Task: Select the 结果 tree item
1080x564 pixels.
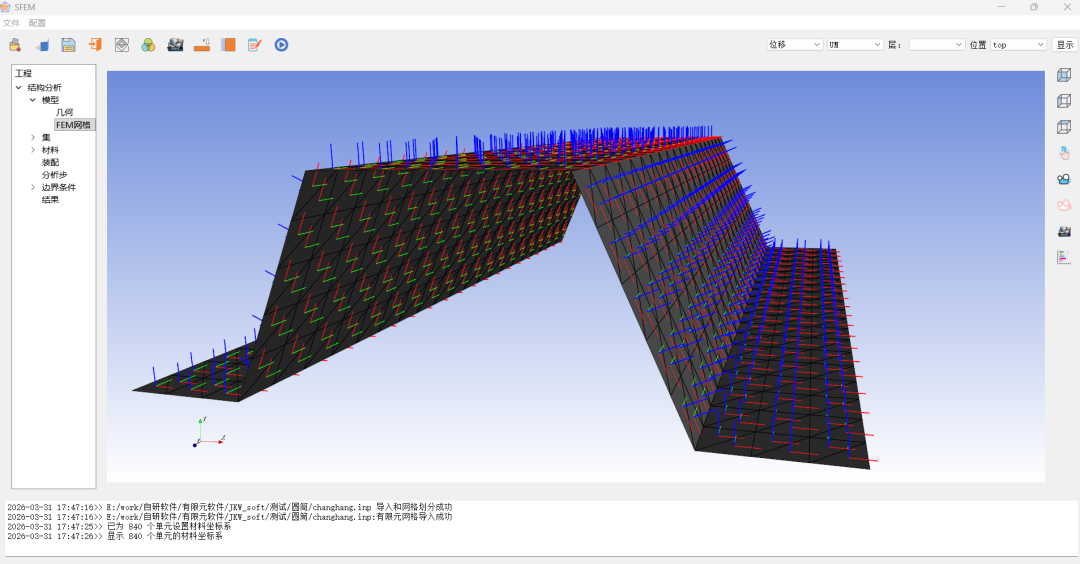Action: click(50, 200)
